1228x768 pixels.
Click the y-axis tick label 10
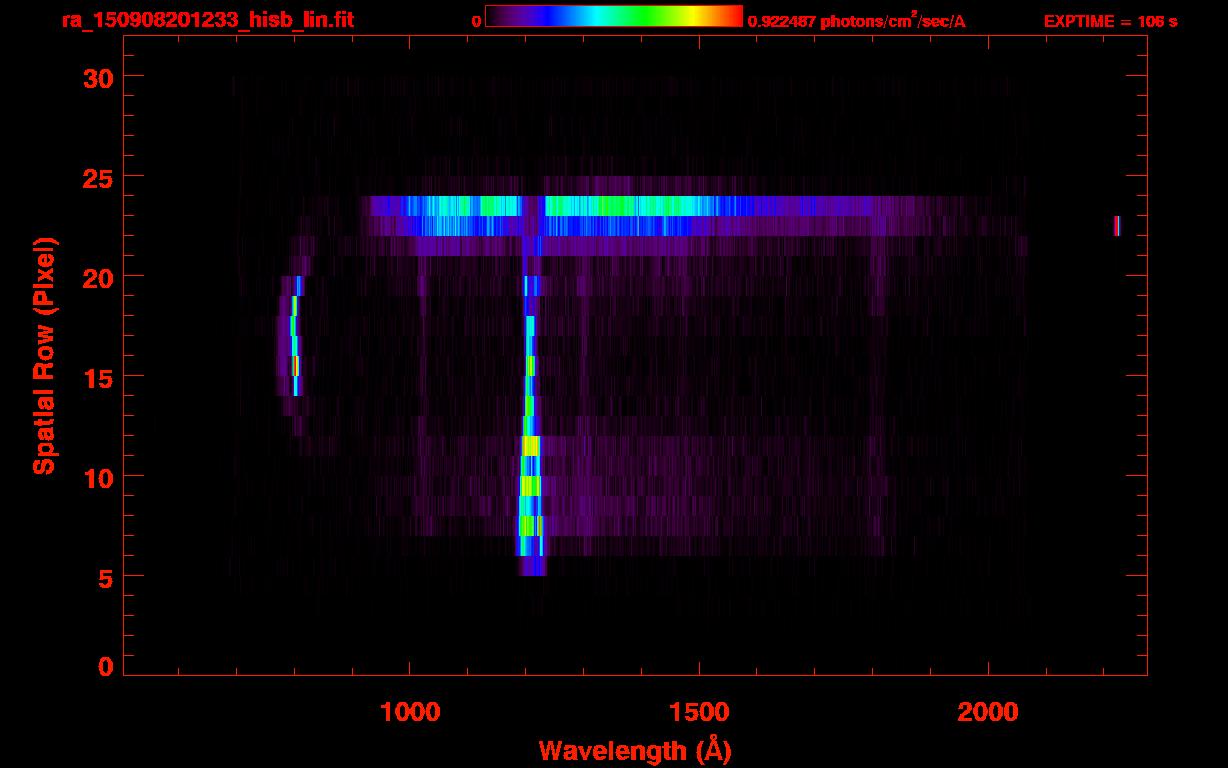pos(97,477)
